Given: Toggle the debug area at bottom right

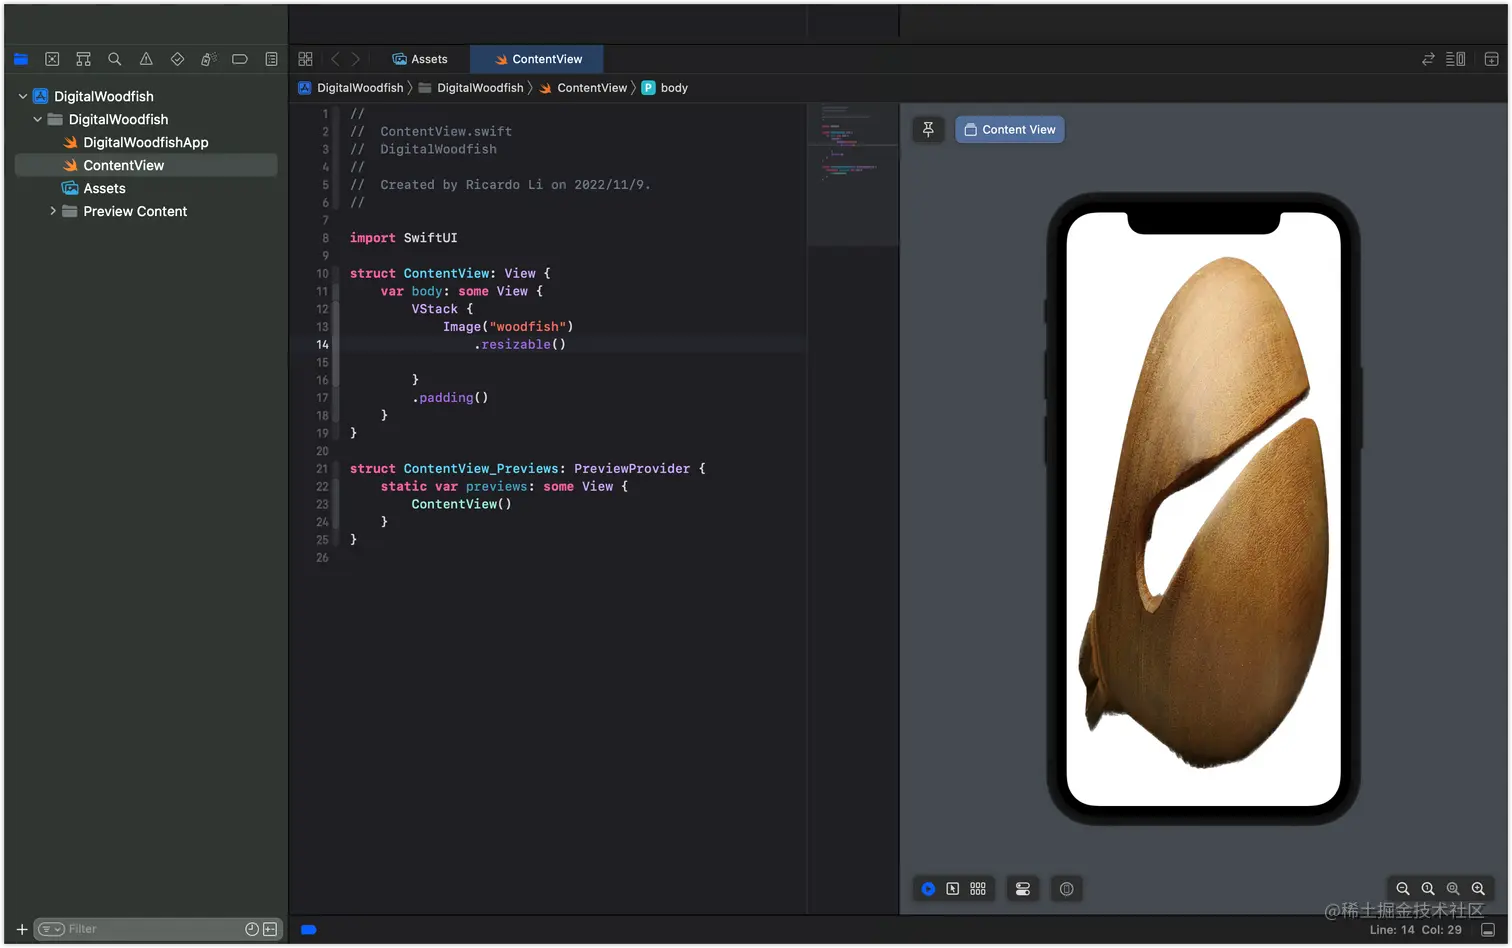Looking at the screenshot, I should point(1488,930).
